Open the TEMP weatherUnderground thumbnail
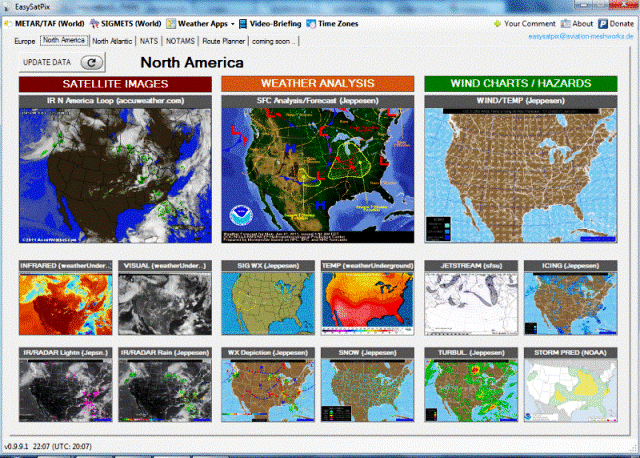640x458 pixels. [x=367, y=304]
